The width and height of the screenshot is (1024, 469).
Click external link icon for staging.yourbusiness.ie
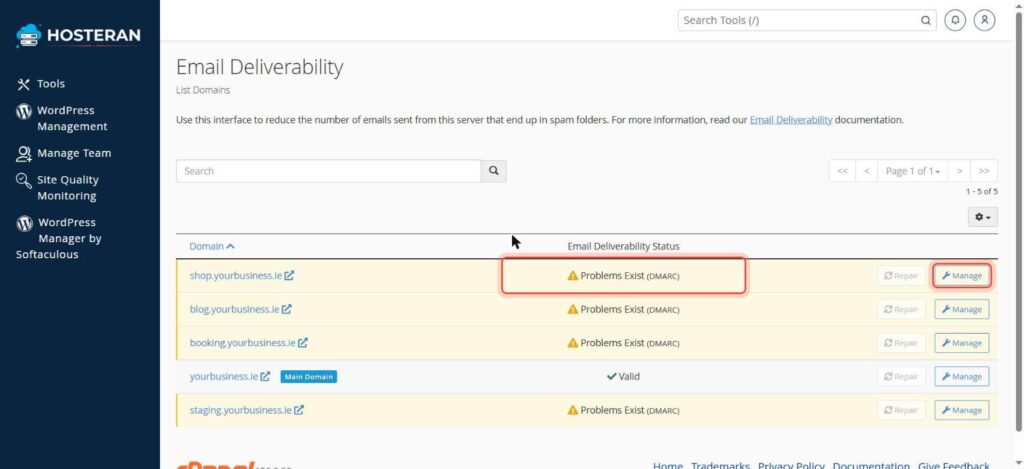coord(298,410)
